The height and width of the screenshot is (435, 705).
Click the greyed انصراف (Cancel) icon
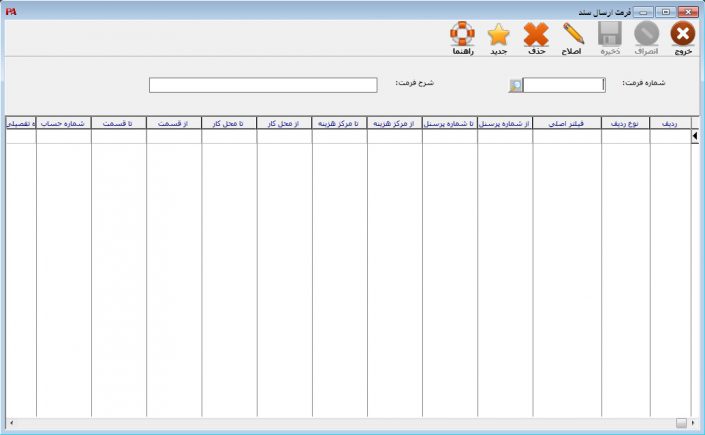(x=646, y=36)
